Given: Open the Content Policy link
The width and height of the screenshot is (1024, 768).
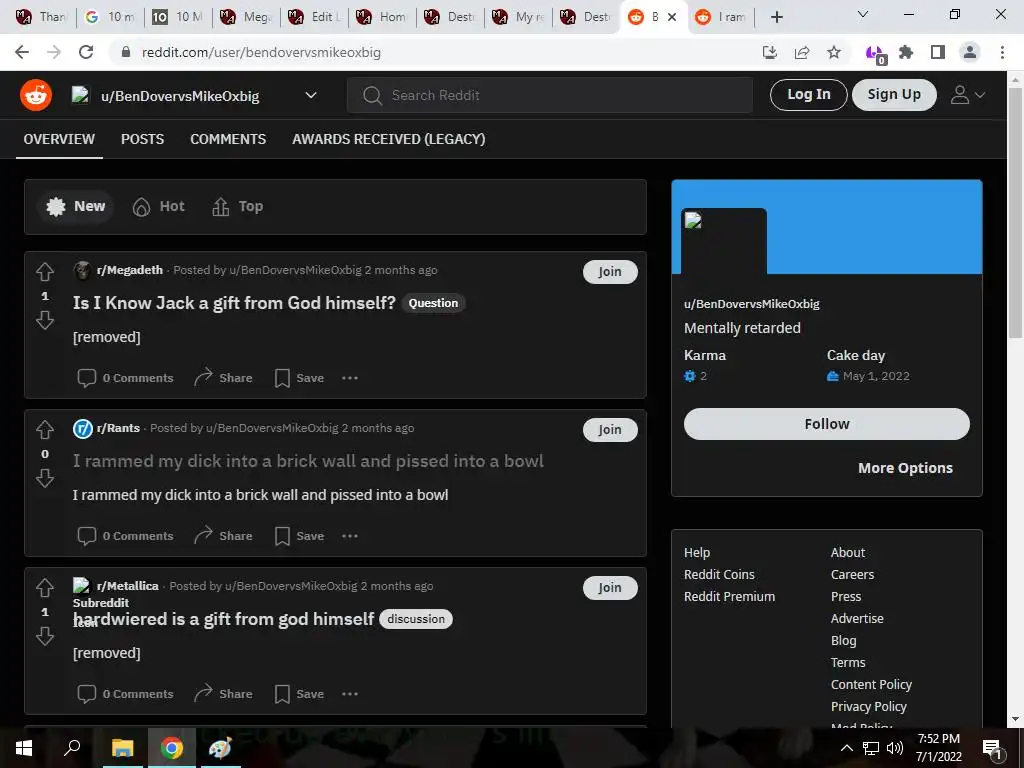Looking at the screenshot, I should [871, 684].
